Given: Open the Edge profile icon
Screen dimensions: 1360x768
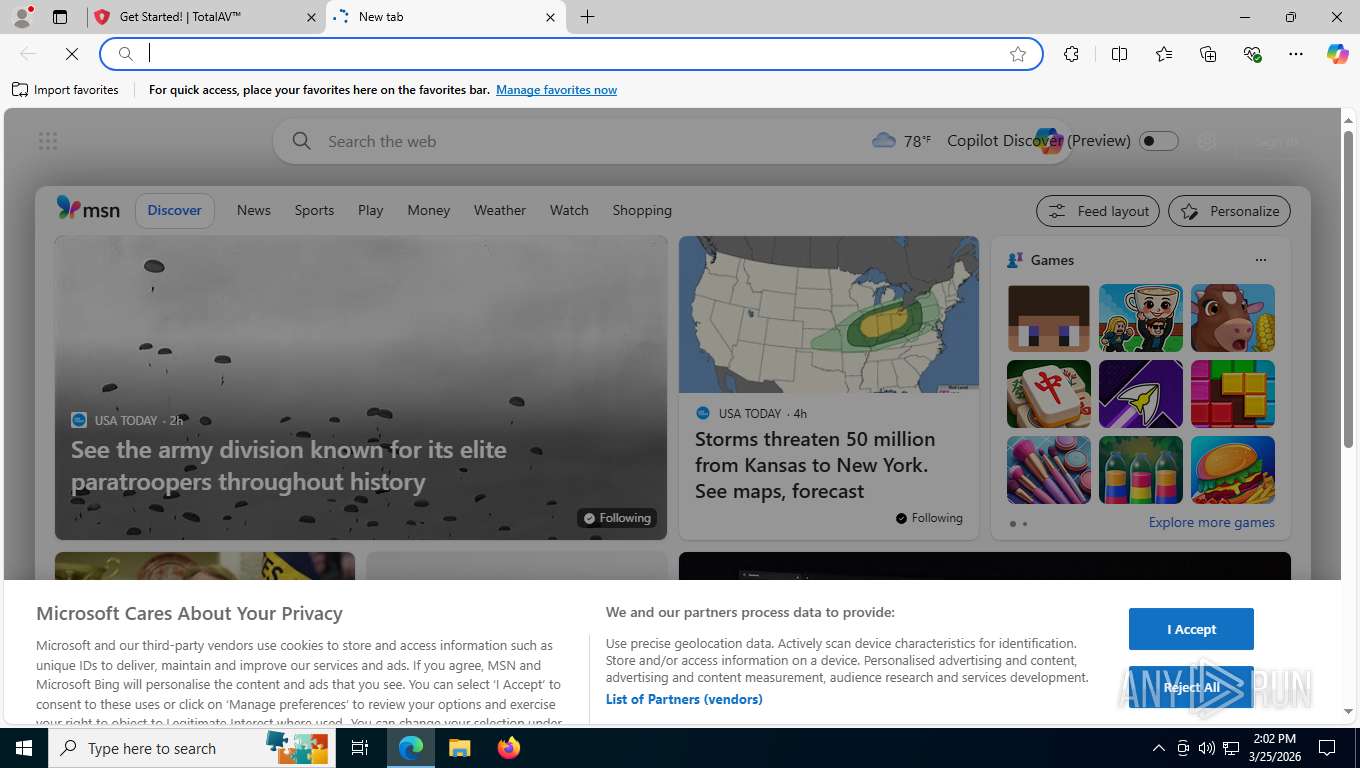Looking at the screenshot, I should pos(22,17).
